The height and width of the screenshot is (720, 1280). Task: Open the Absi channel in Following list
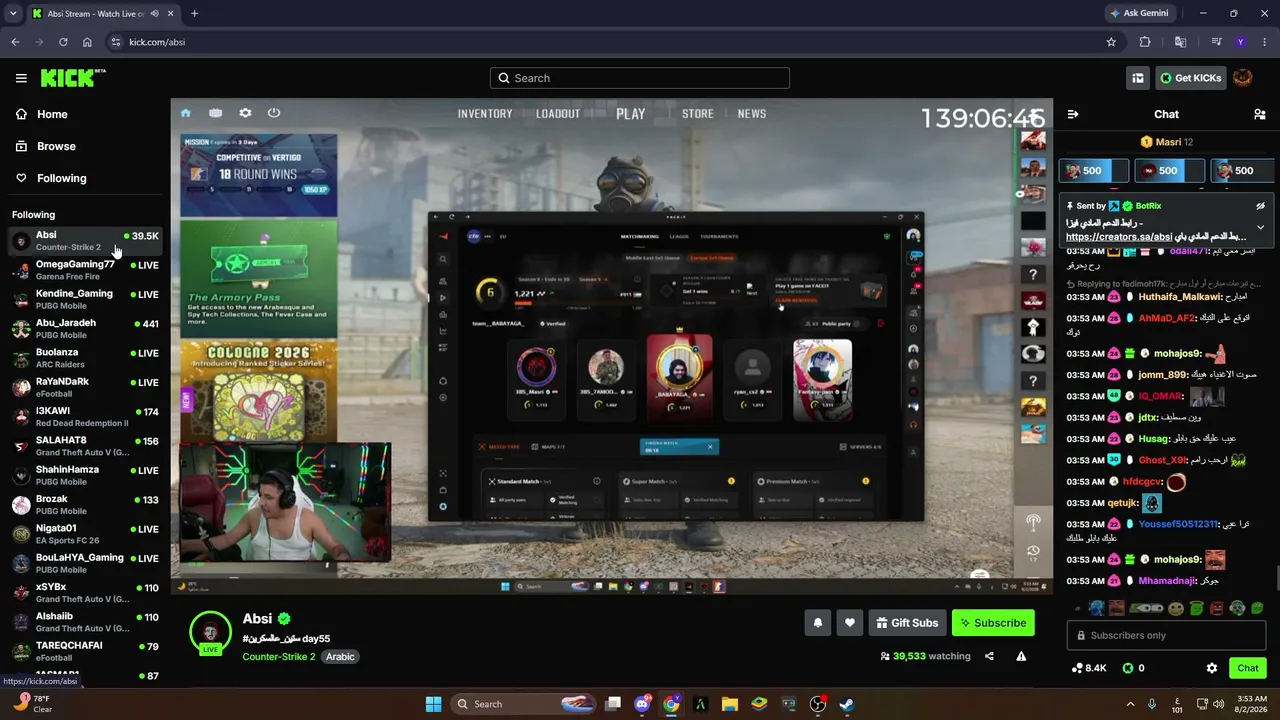click(x=85, y=241)
